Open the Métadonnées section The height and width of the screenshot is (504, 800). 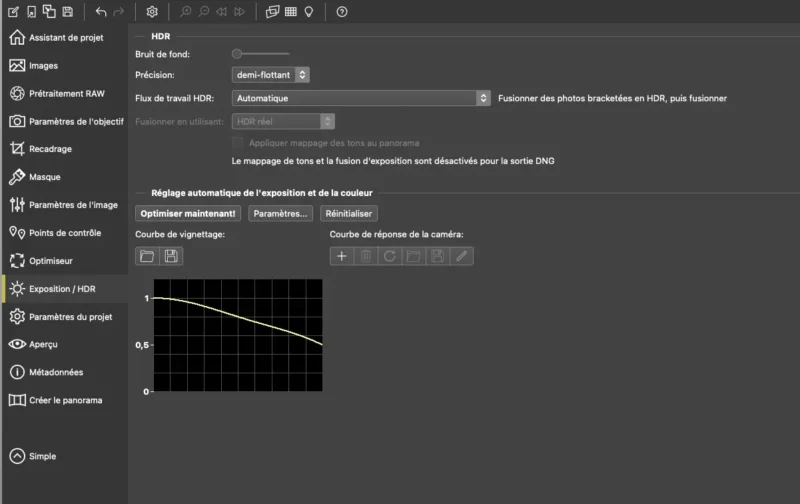(x=65, y=372)
